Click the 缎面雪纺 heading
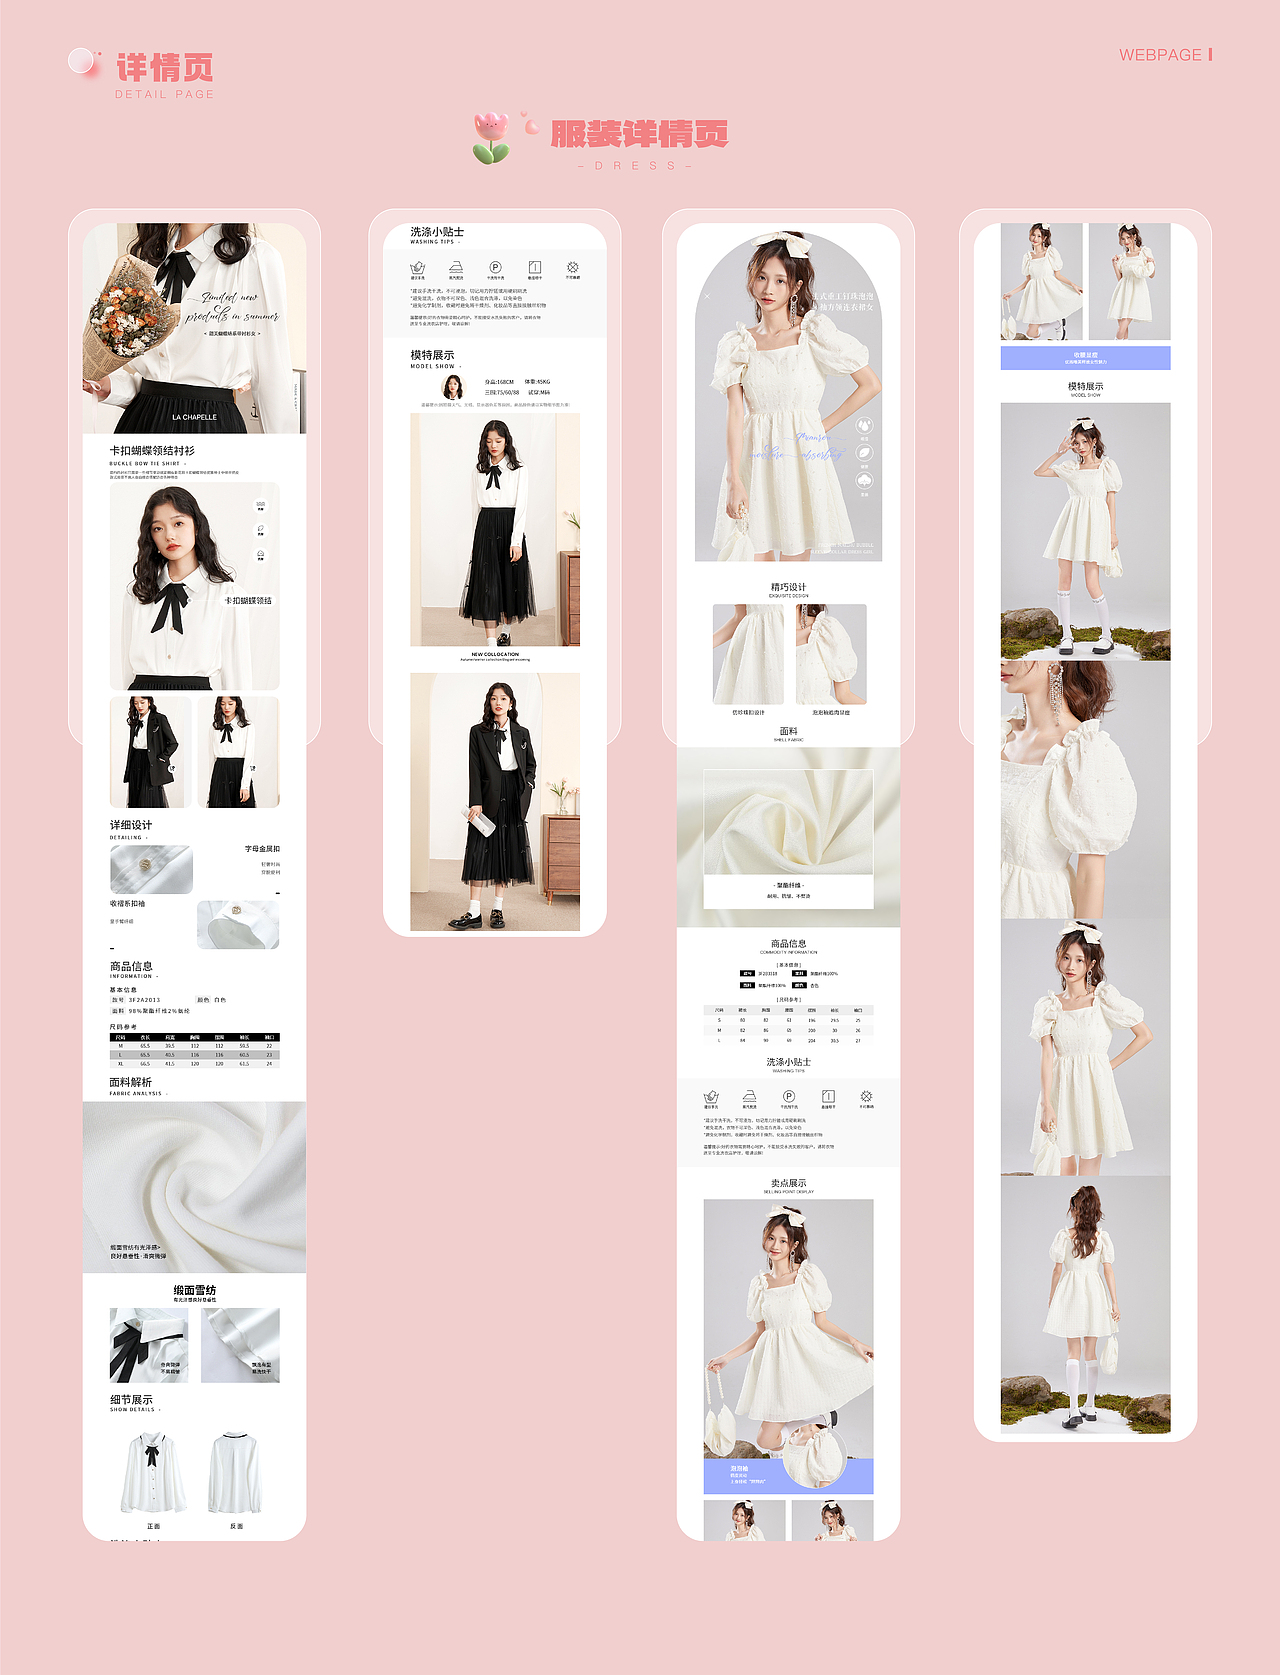 click(x=194, y=1290)
